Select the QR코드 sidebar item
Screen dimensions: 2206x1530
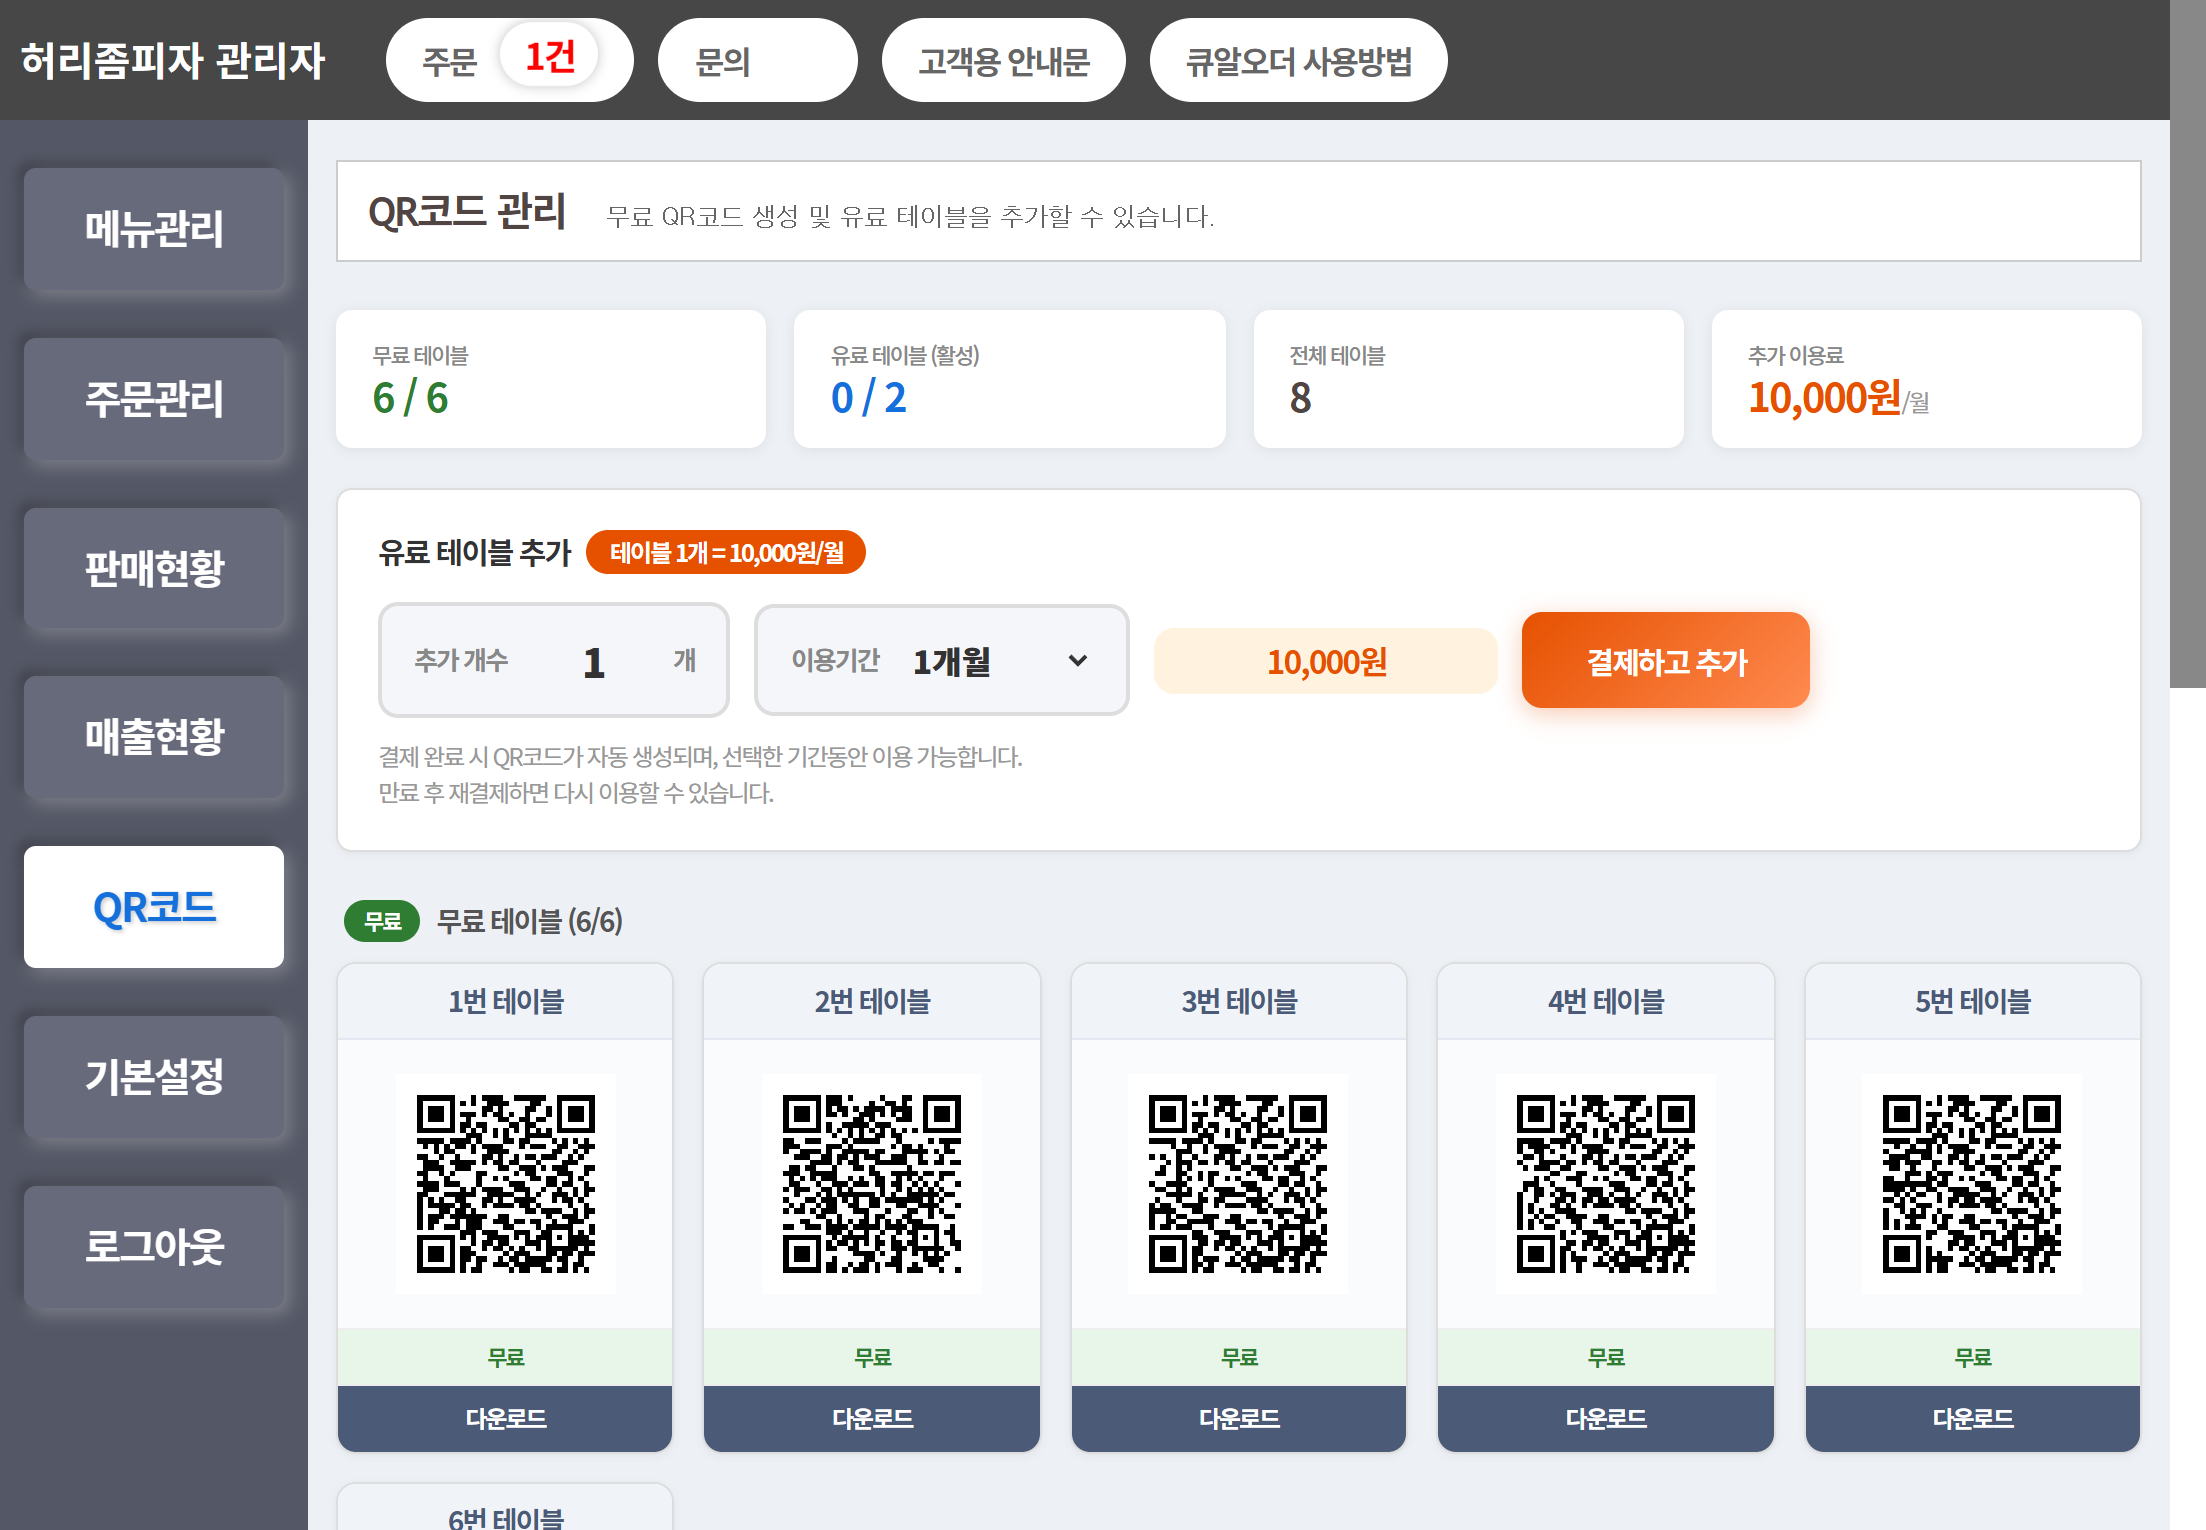154,907
